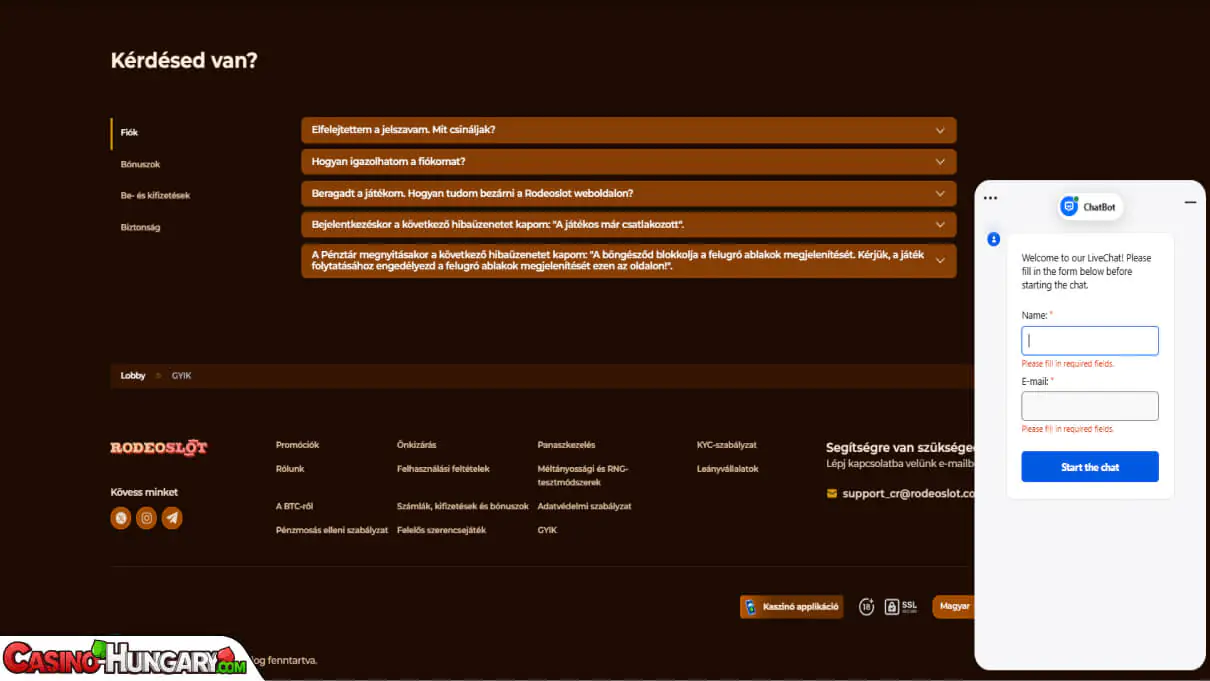Click the 18+ age restriction icon
1210x681 pixels.
click(x=866, y=607)
